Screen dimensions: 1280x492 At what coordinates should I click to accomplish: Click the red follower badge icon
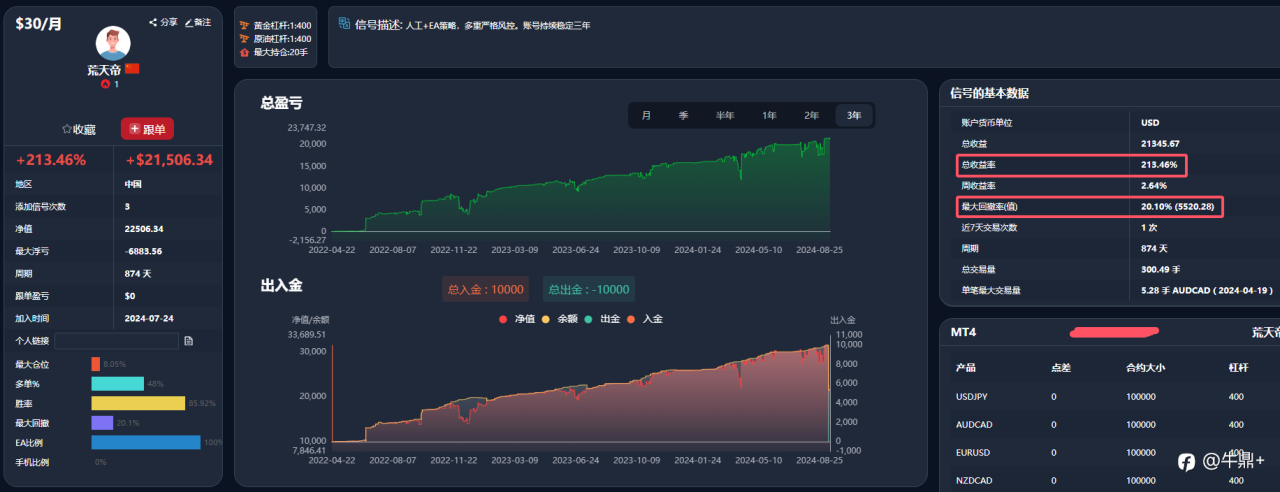105,84
